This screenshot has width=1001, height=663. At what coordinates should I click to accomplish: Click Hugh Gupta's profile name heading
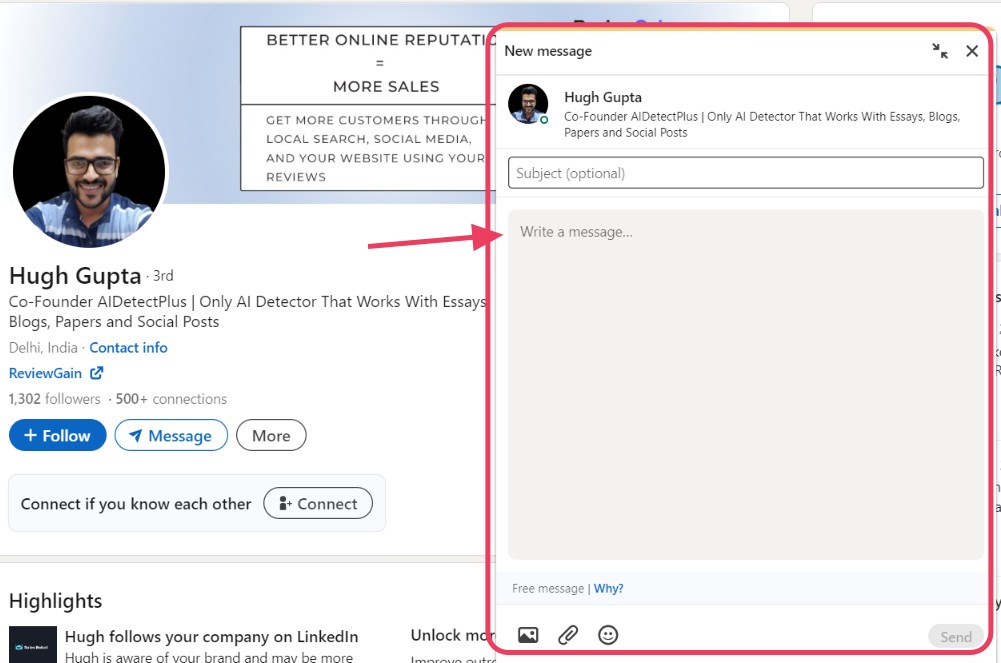pos(75,276)
